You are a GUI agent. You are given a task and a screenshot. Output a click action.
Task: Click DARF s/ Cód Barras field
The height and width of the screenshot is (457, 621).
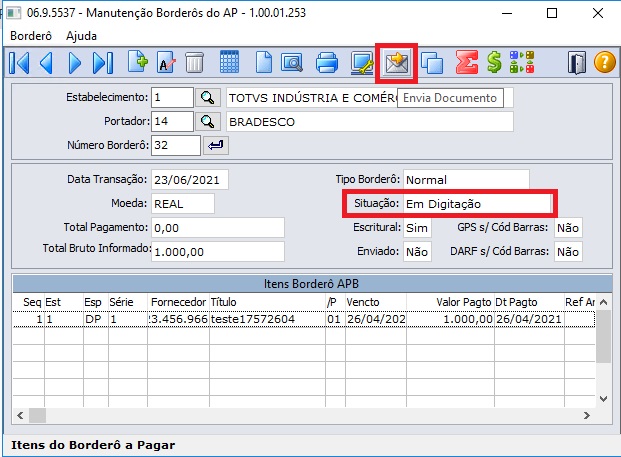pyautogui.click(x=568, y=251)
